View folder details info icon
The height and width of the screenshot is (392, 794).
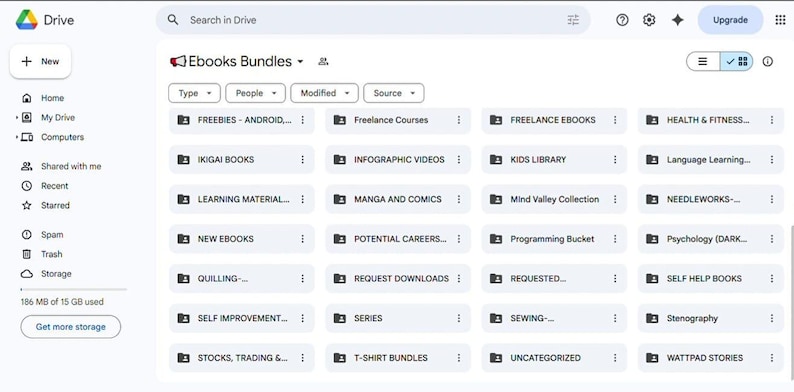768,61
